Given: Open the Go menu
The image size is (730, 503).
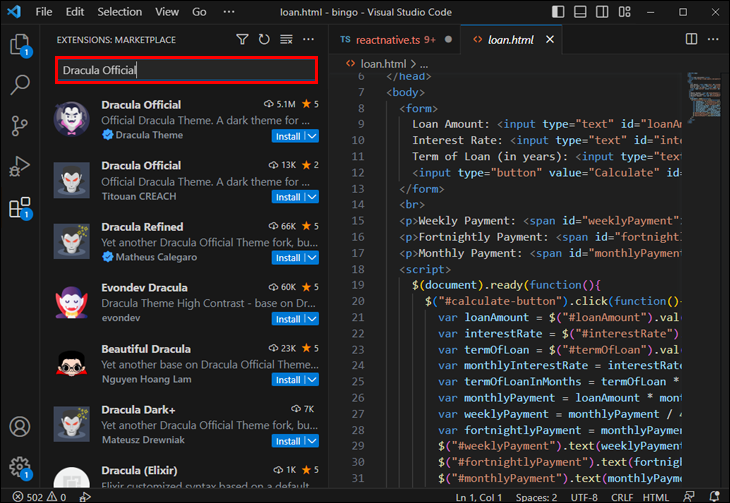Looking at the screenshot, I should click(199, 12).
